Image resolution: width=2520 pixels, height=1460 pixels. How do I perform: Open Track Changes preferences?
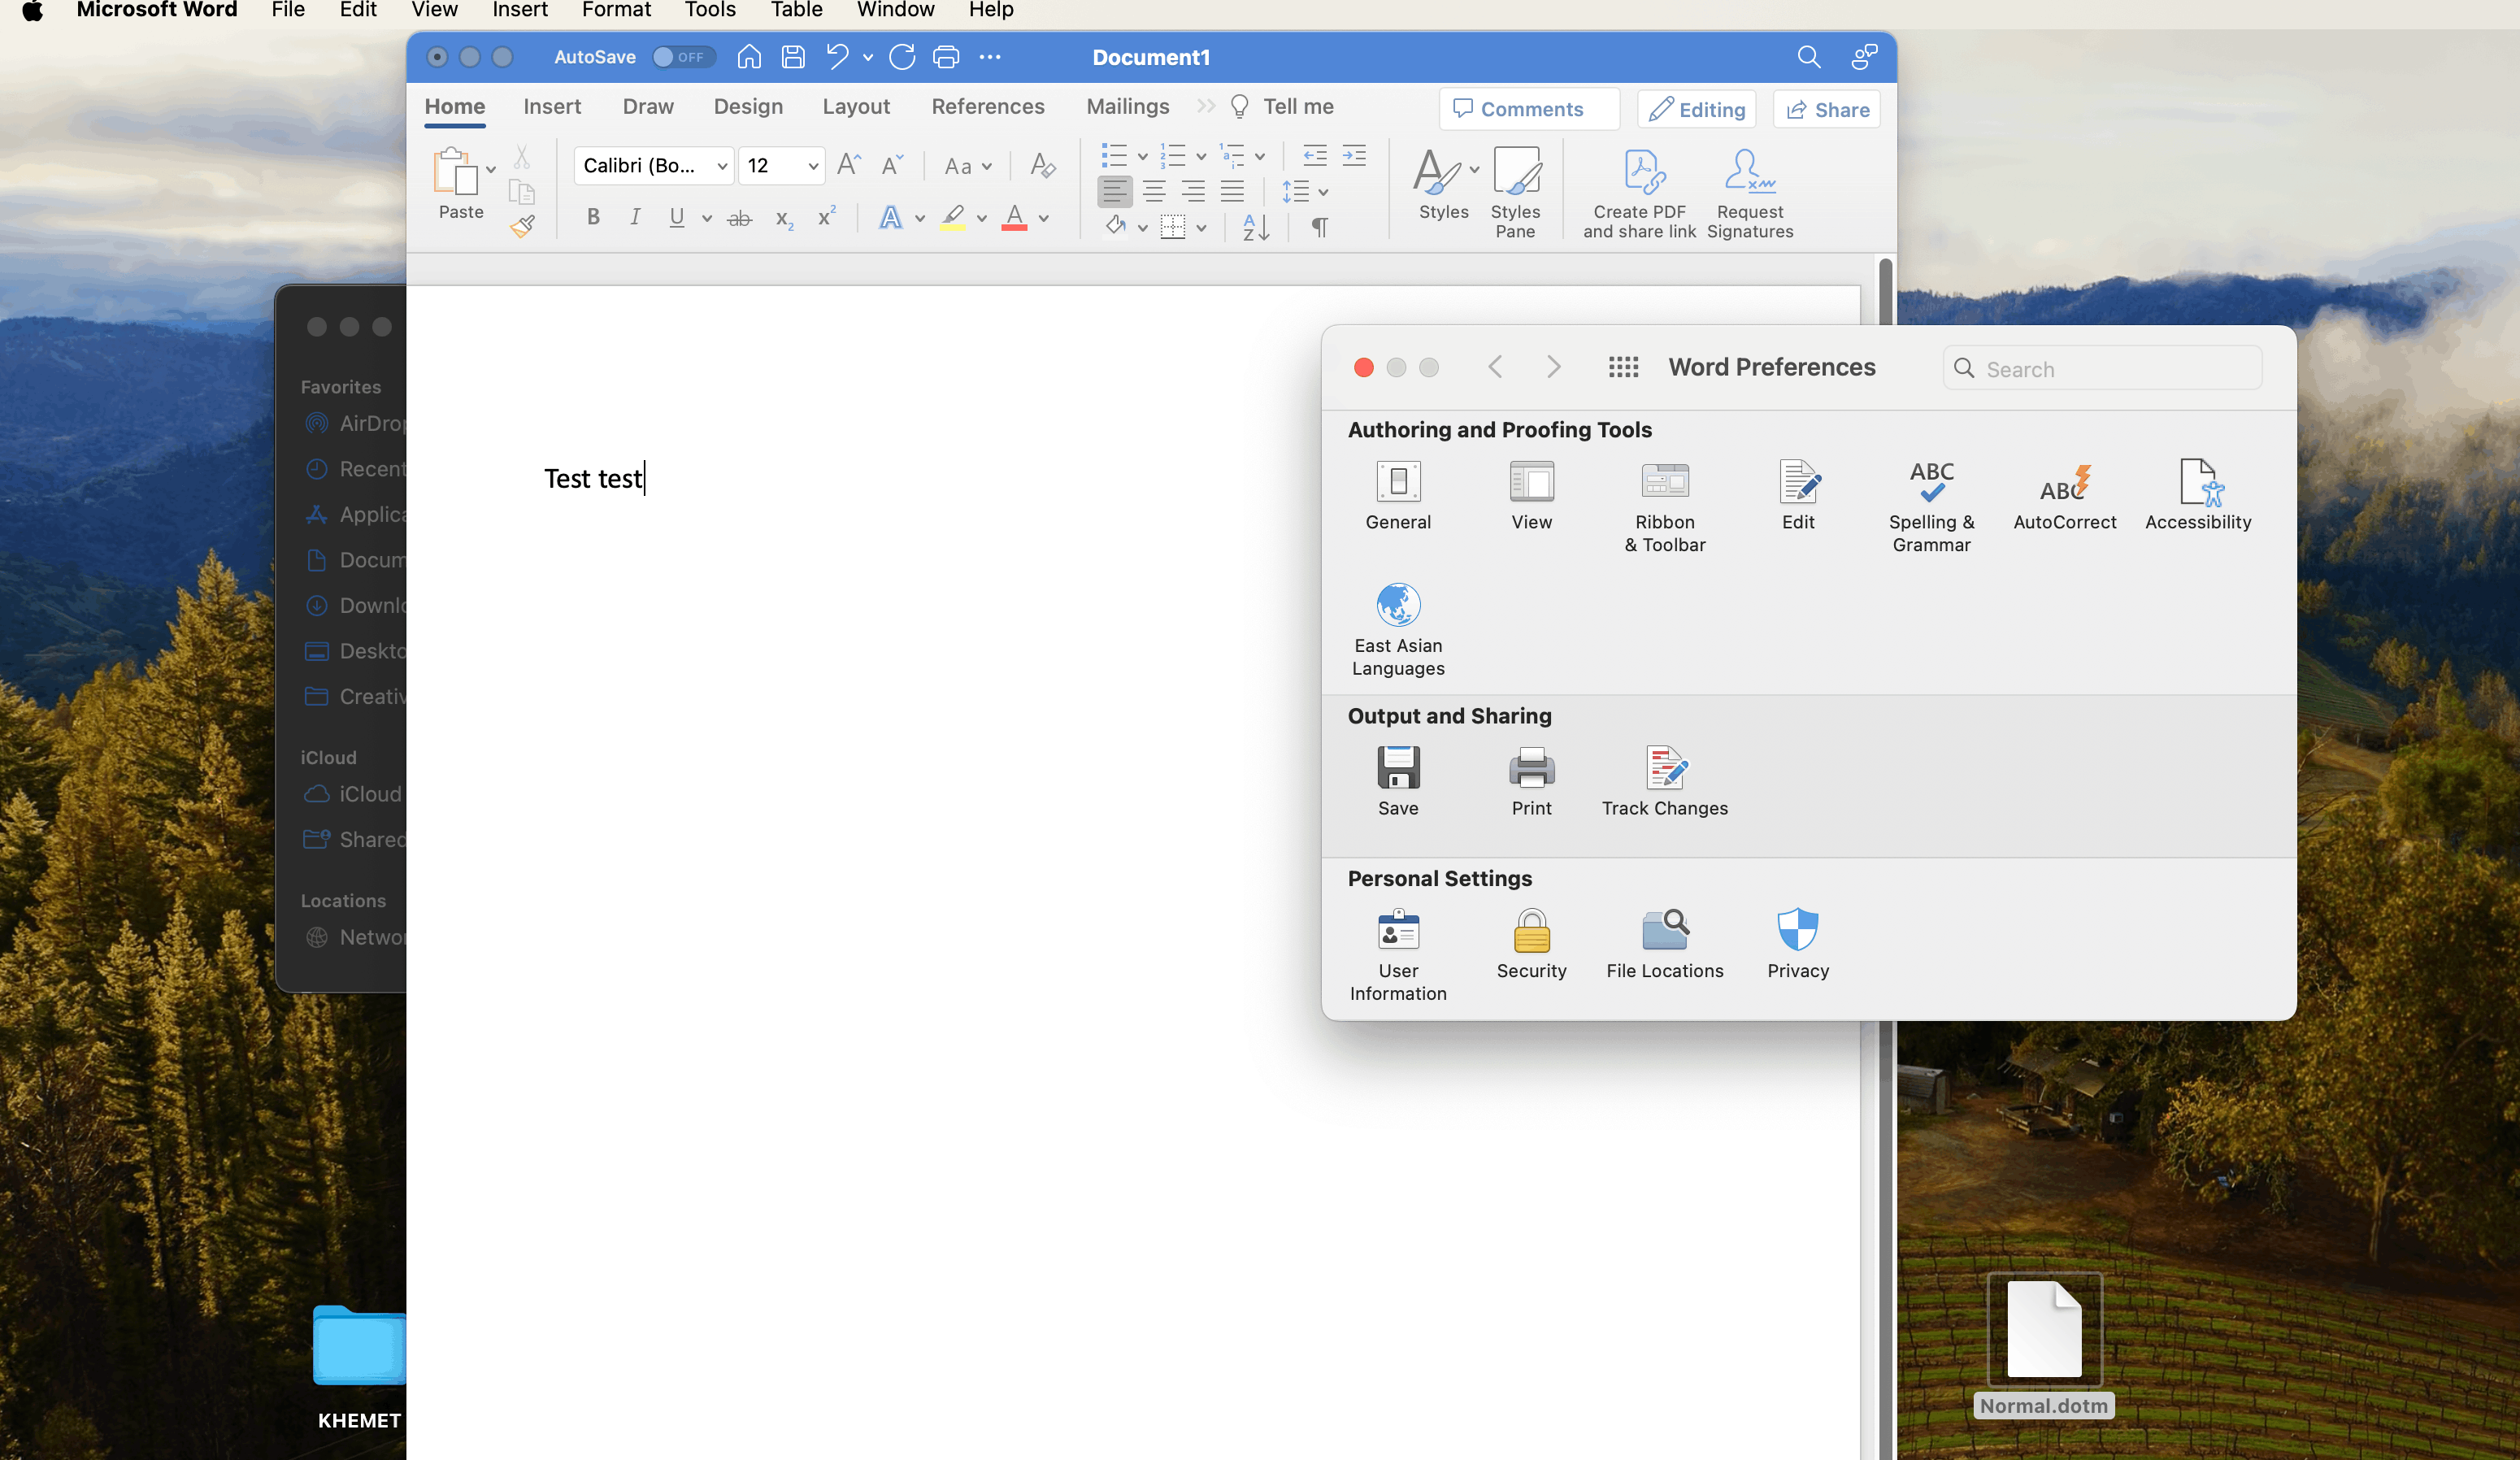pos(1665,781)
